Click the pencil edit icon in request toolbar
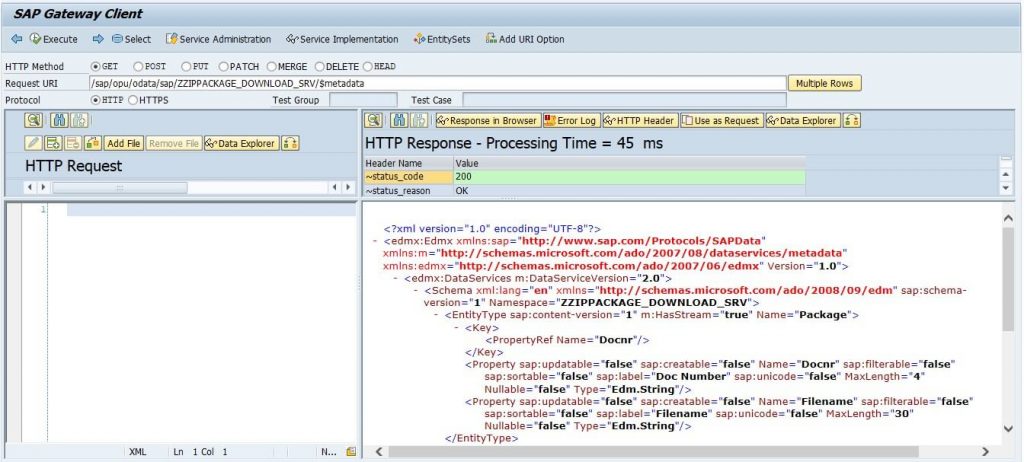This screenshot has height=462, width=1024. [x=34, y=143]
